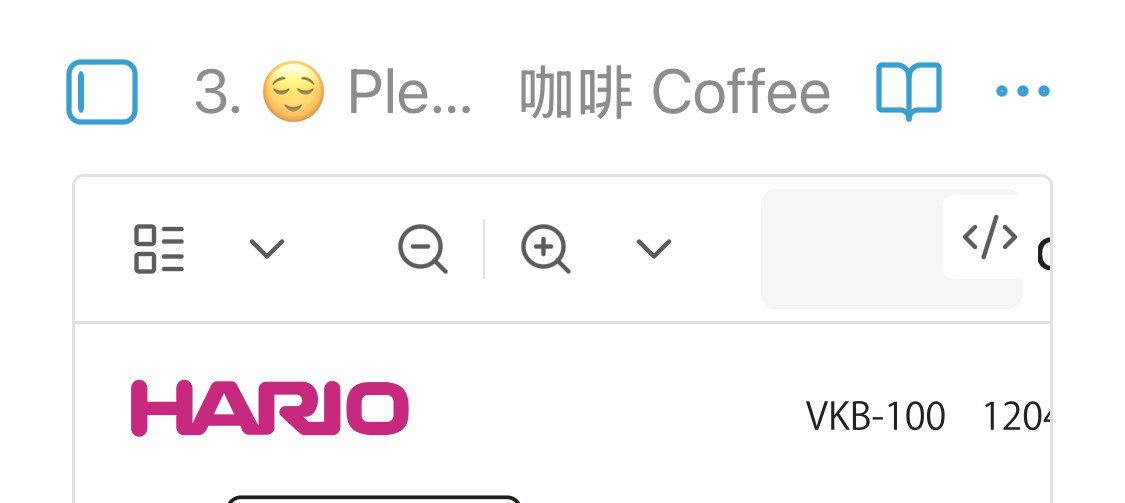Open the "3. Ple..." parent breadcrumb
Screen dimensions: 1125x503
333,92
